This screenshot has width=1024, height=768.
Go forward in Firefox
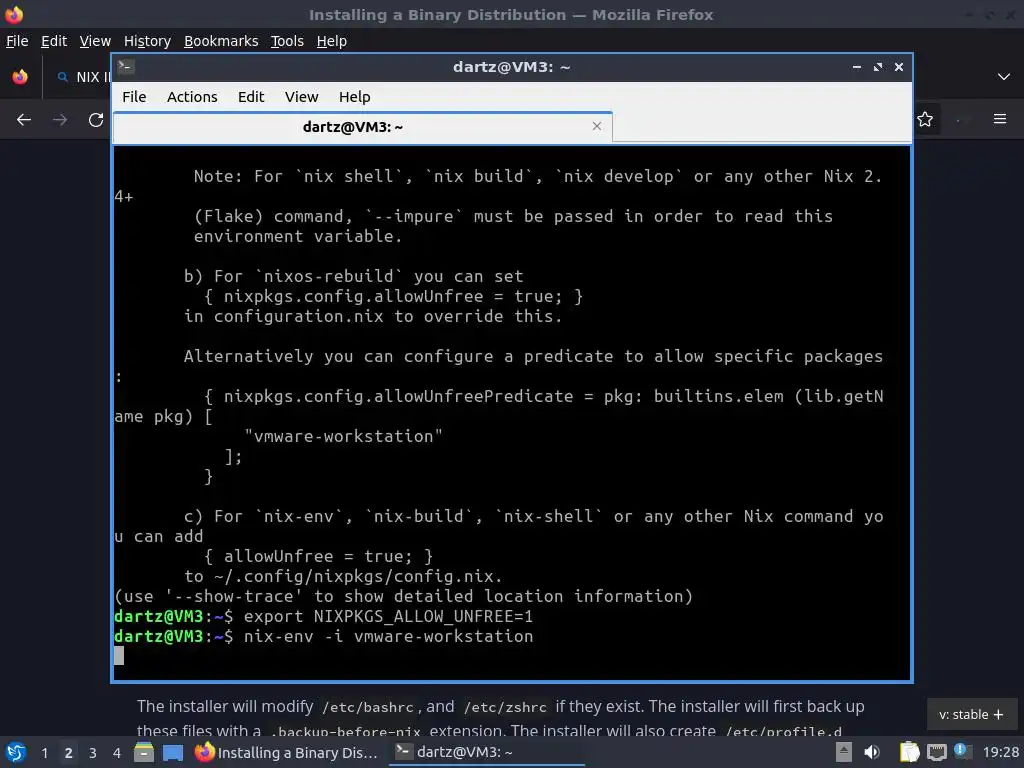[x=59, y=120]
